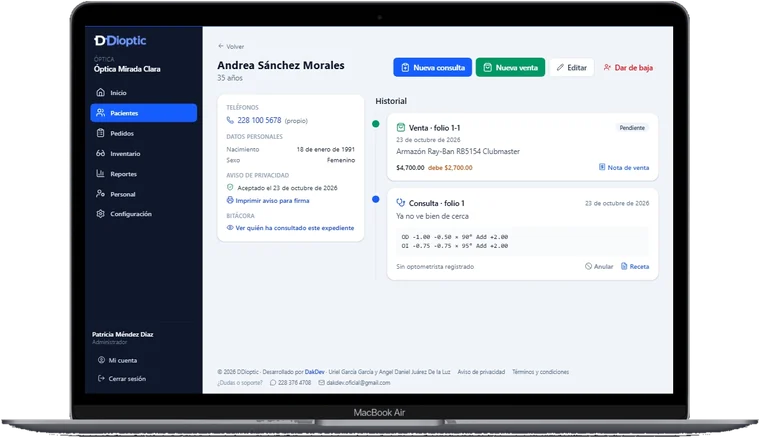
Task: Click the Editar button
Action: pyautogui.click(x=572, y=68)
